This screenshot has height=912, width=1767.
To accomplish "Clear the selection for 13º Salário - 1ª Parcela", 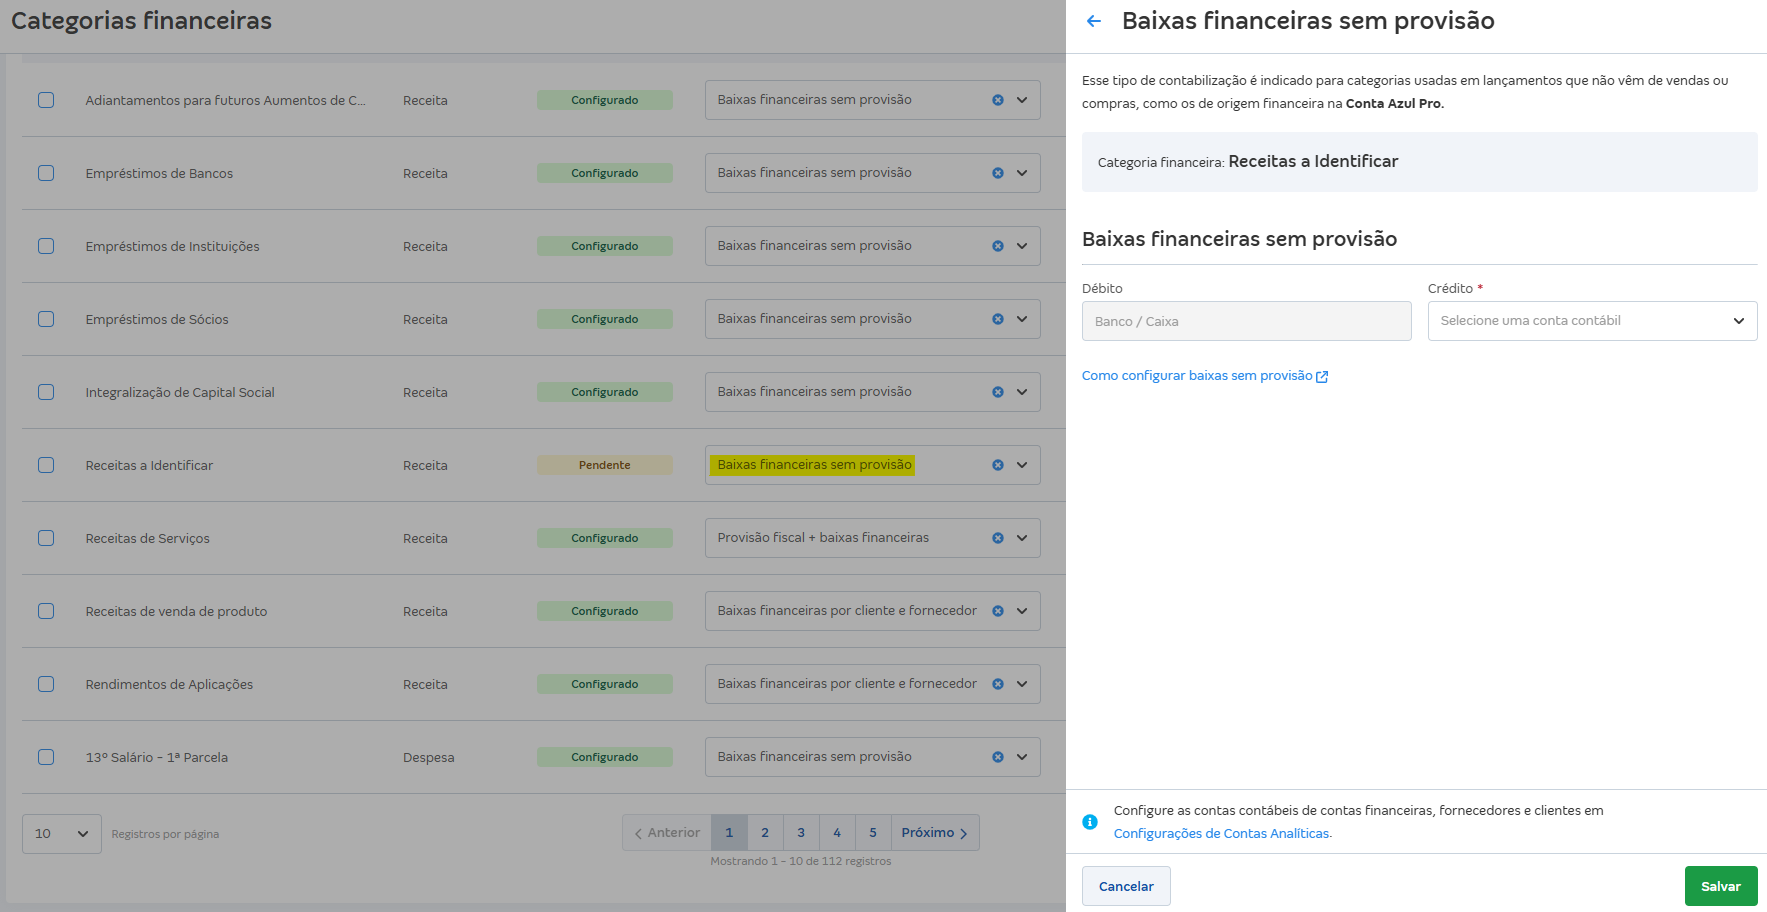I will point(997,756).
